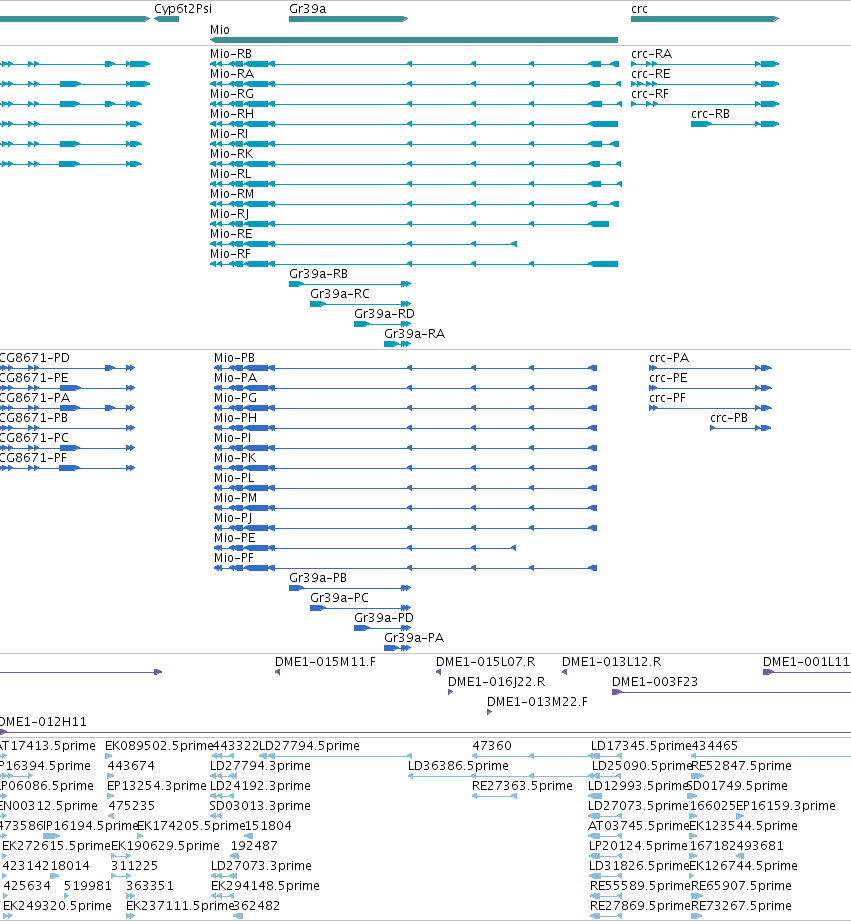Click the crc-PA protein label
Viewport: 851px width, 921px height.
pos(669,358)
